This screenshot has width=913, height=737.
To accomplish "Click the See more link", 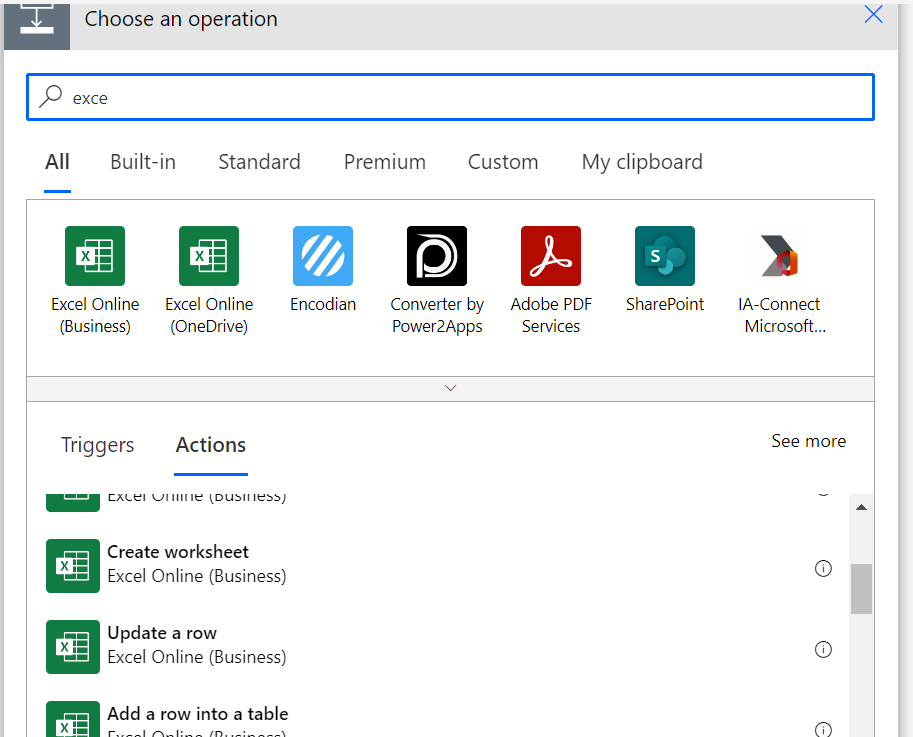I will tap(808, 441).
